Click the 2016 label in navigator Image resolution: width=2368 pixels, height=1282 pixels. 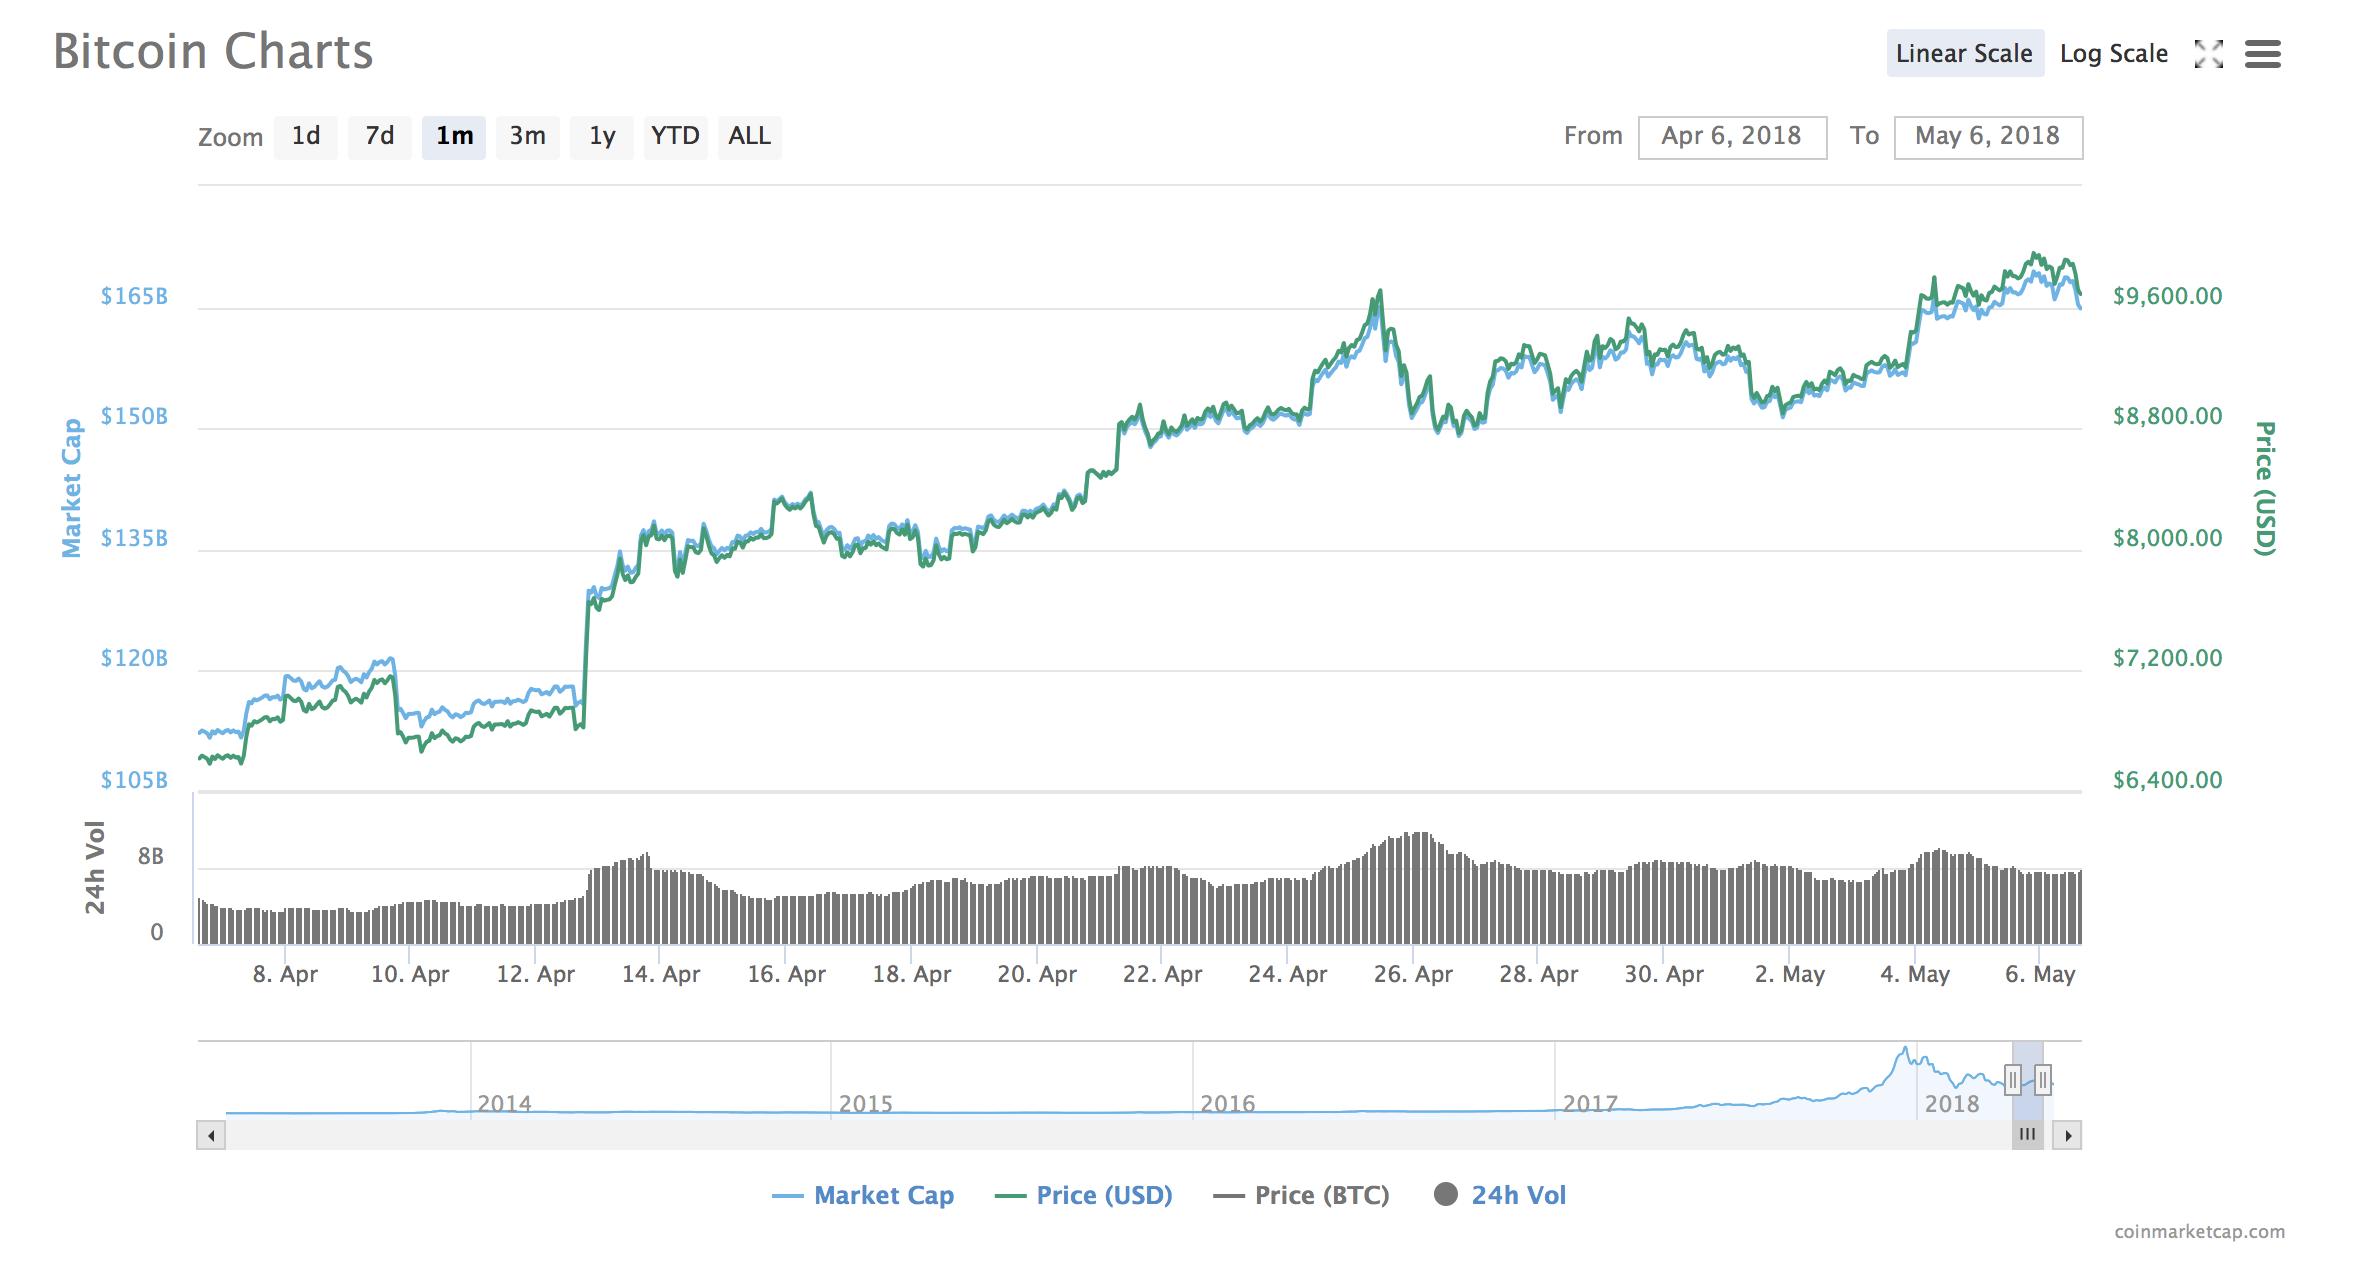1228,1104
